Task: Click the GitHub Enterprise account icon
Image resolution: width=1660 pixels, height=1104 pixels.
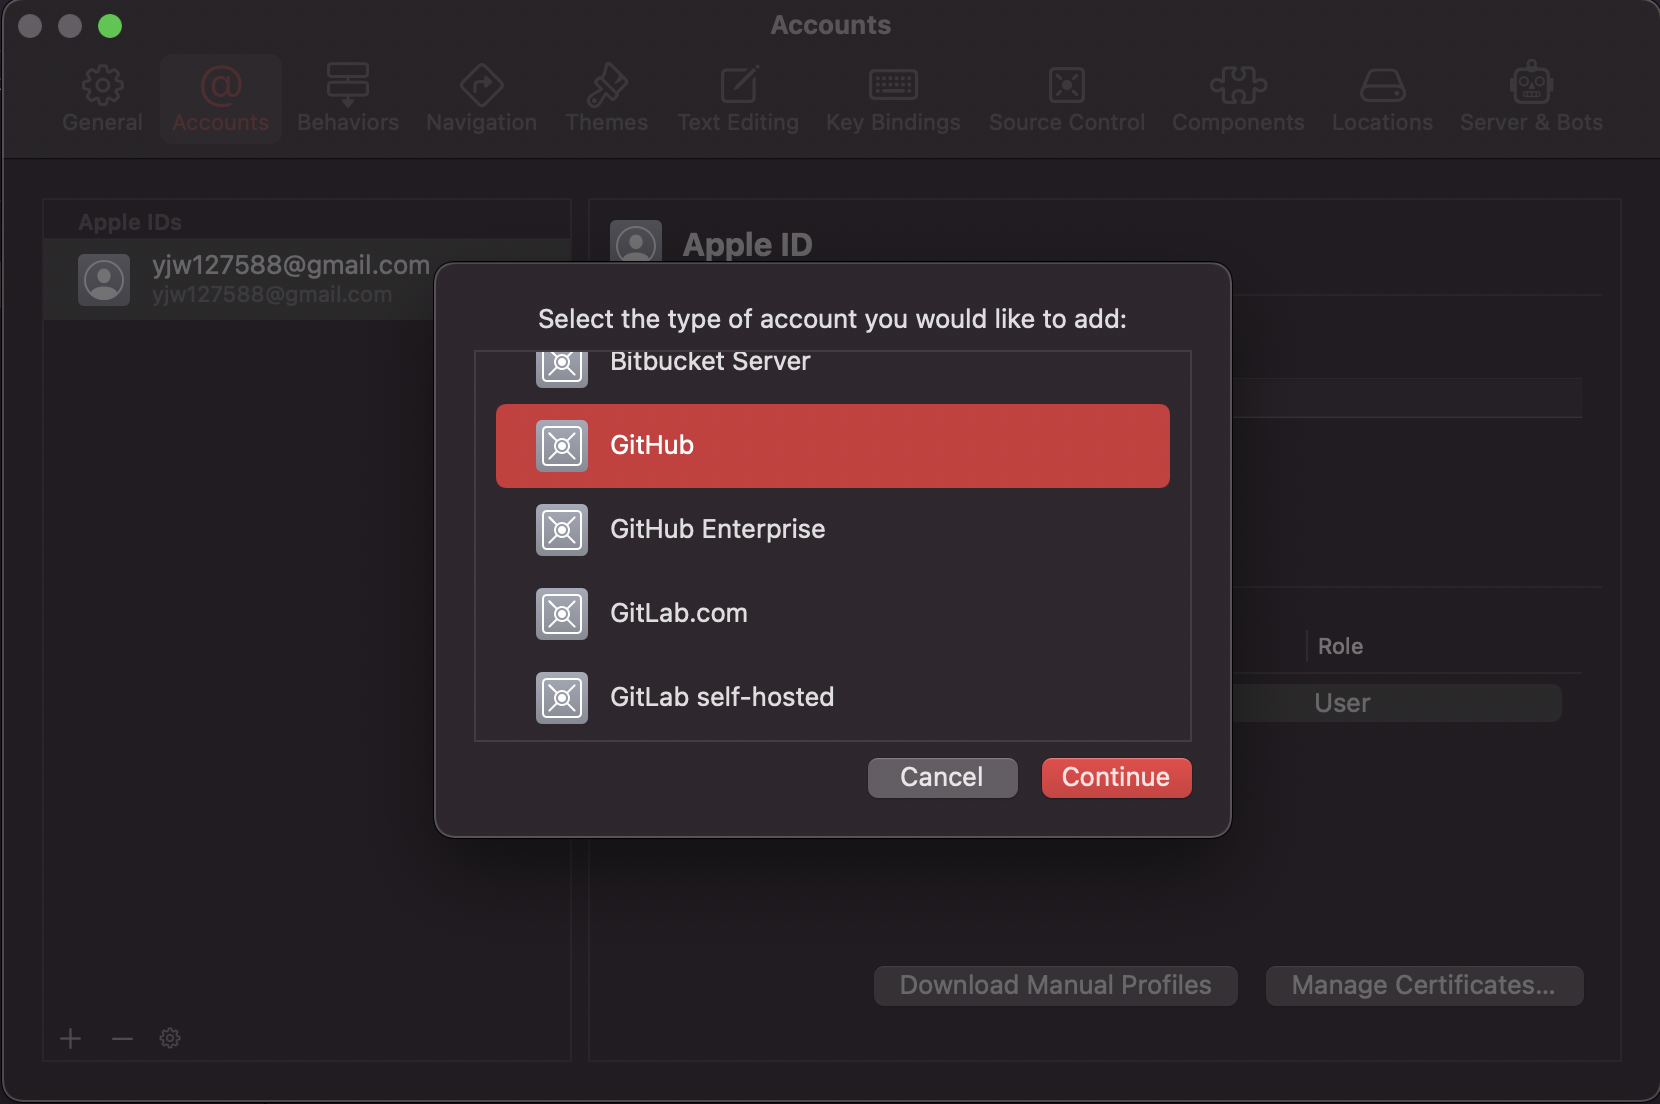Action: pos(562,530)
